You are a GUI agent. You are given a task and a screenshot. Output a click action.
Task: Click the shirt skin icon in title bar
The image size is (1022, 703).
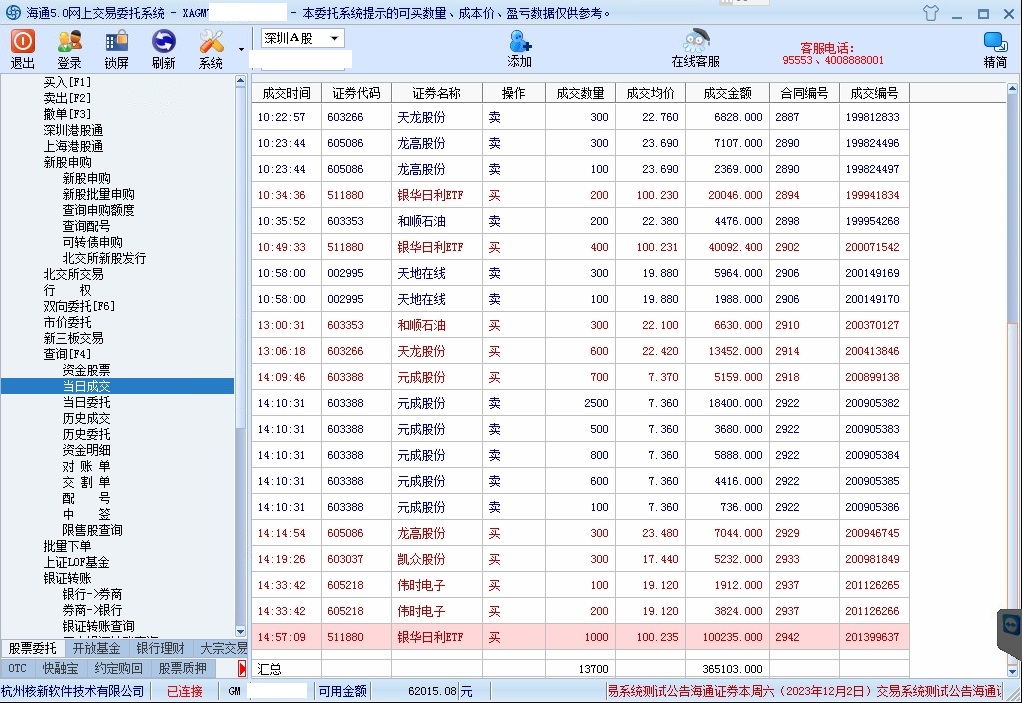[931, 13]
